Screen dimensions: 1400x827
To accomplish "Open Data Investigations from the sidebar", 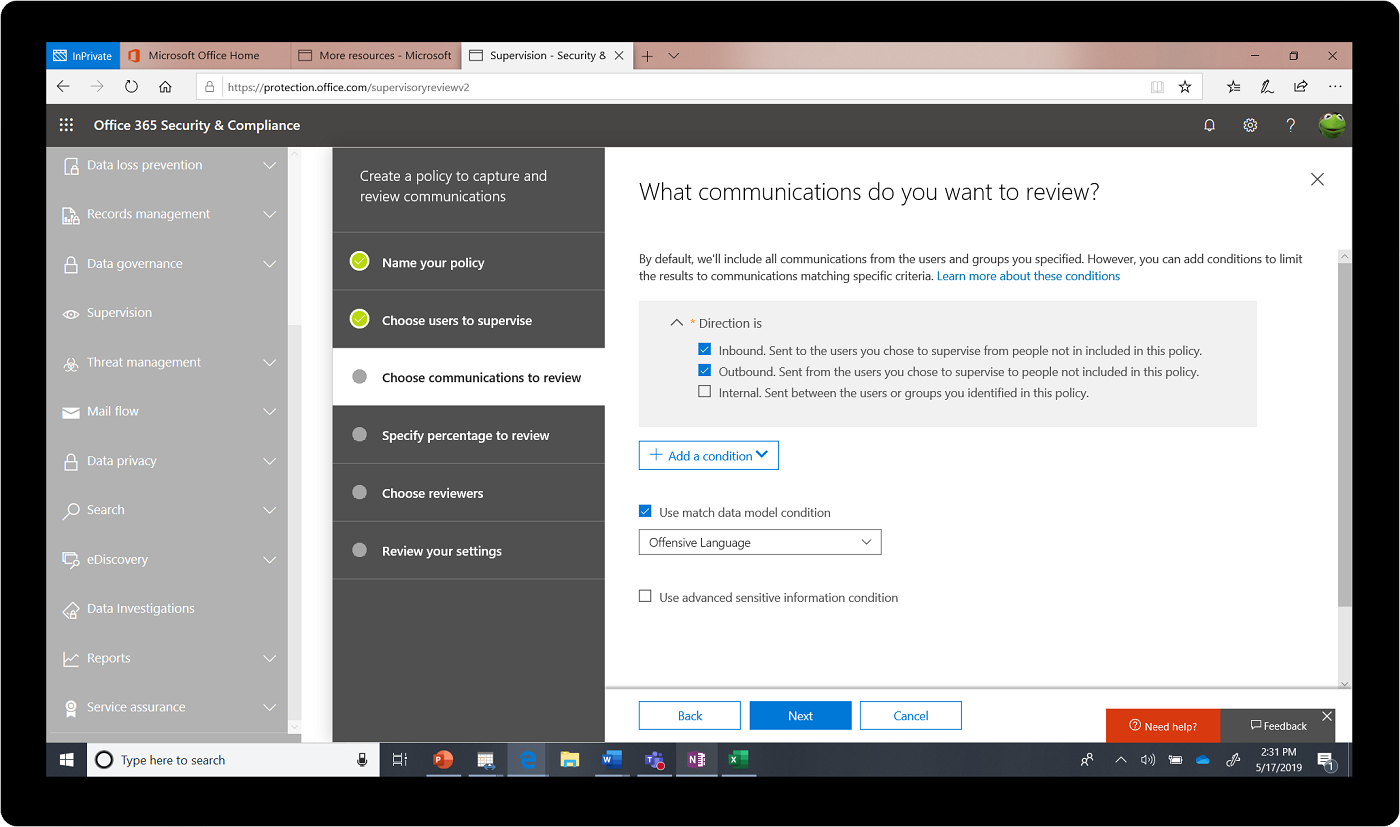I will (x=140, y=608).
